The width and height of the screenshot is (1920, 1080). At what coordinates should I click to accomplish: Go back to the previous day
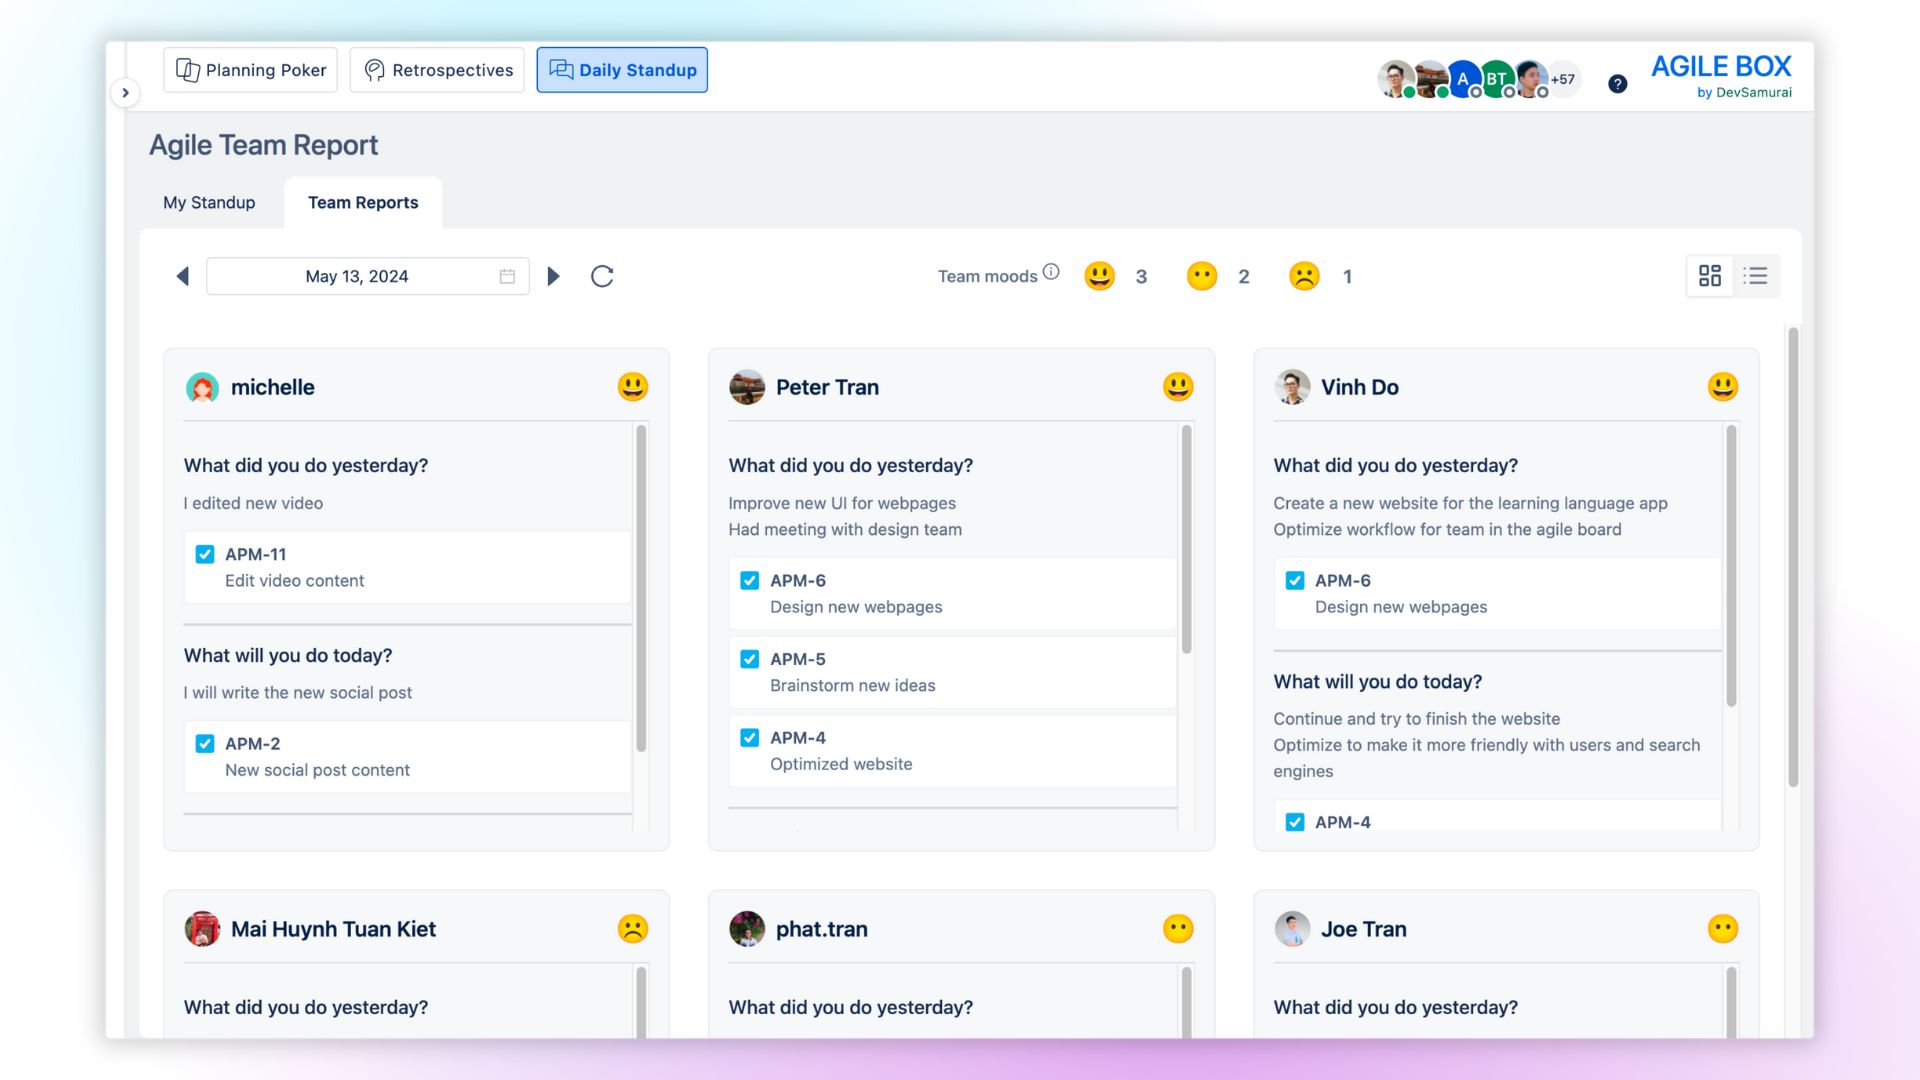coord(182,276)
